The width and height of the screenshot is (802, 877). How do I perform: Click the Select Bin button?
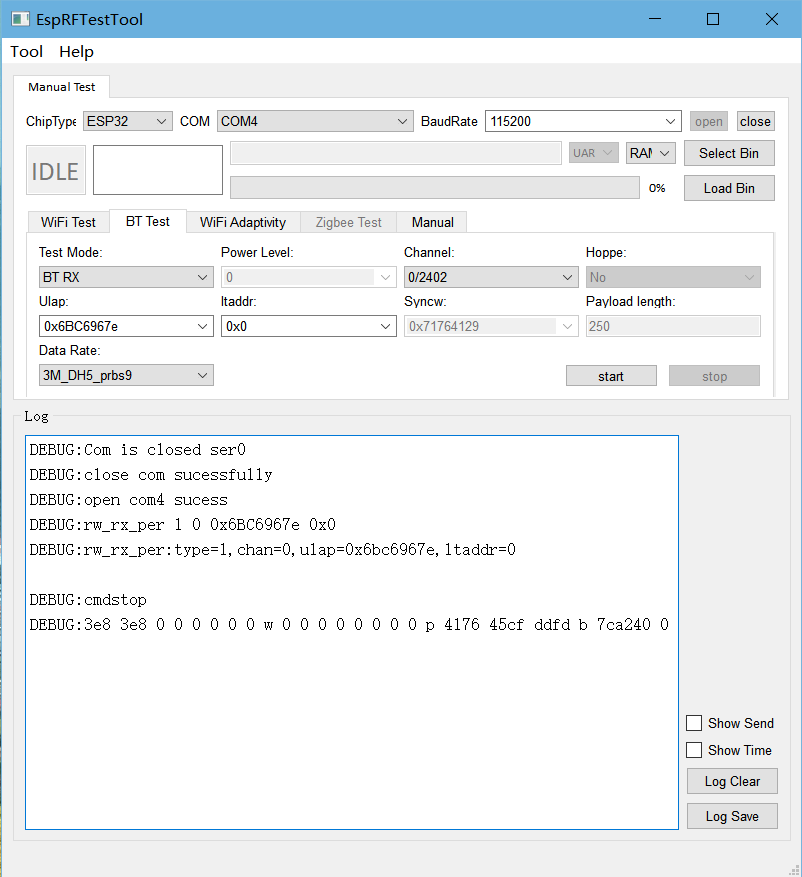728,153
